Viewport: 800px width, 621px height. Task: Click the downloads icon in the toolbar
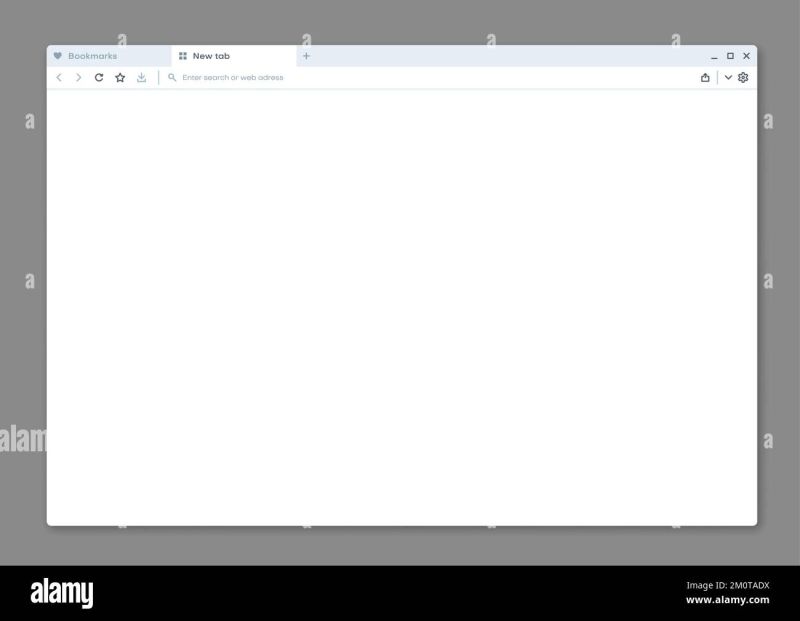pyautogui.click(x=141, y=77)
